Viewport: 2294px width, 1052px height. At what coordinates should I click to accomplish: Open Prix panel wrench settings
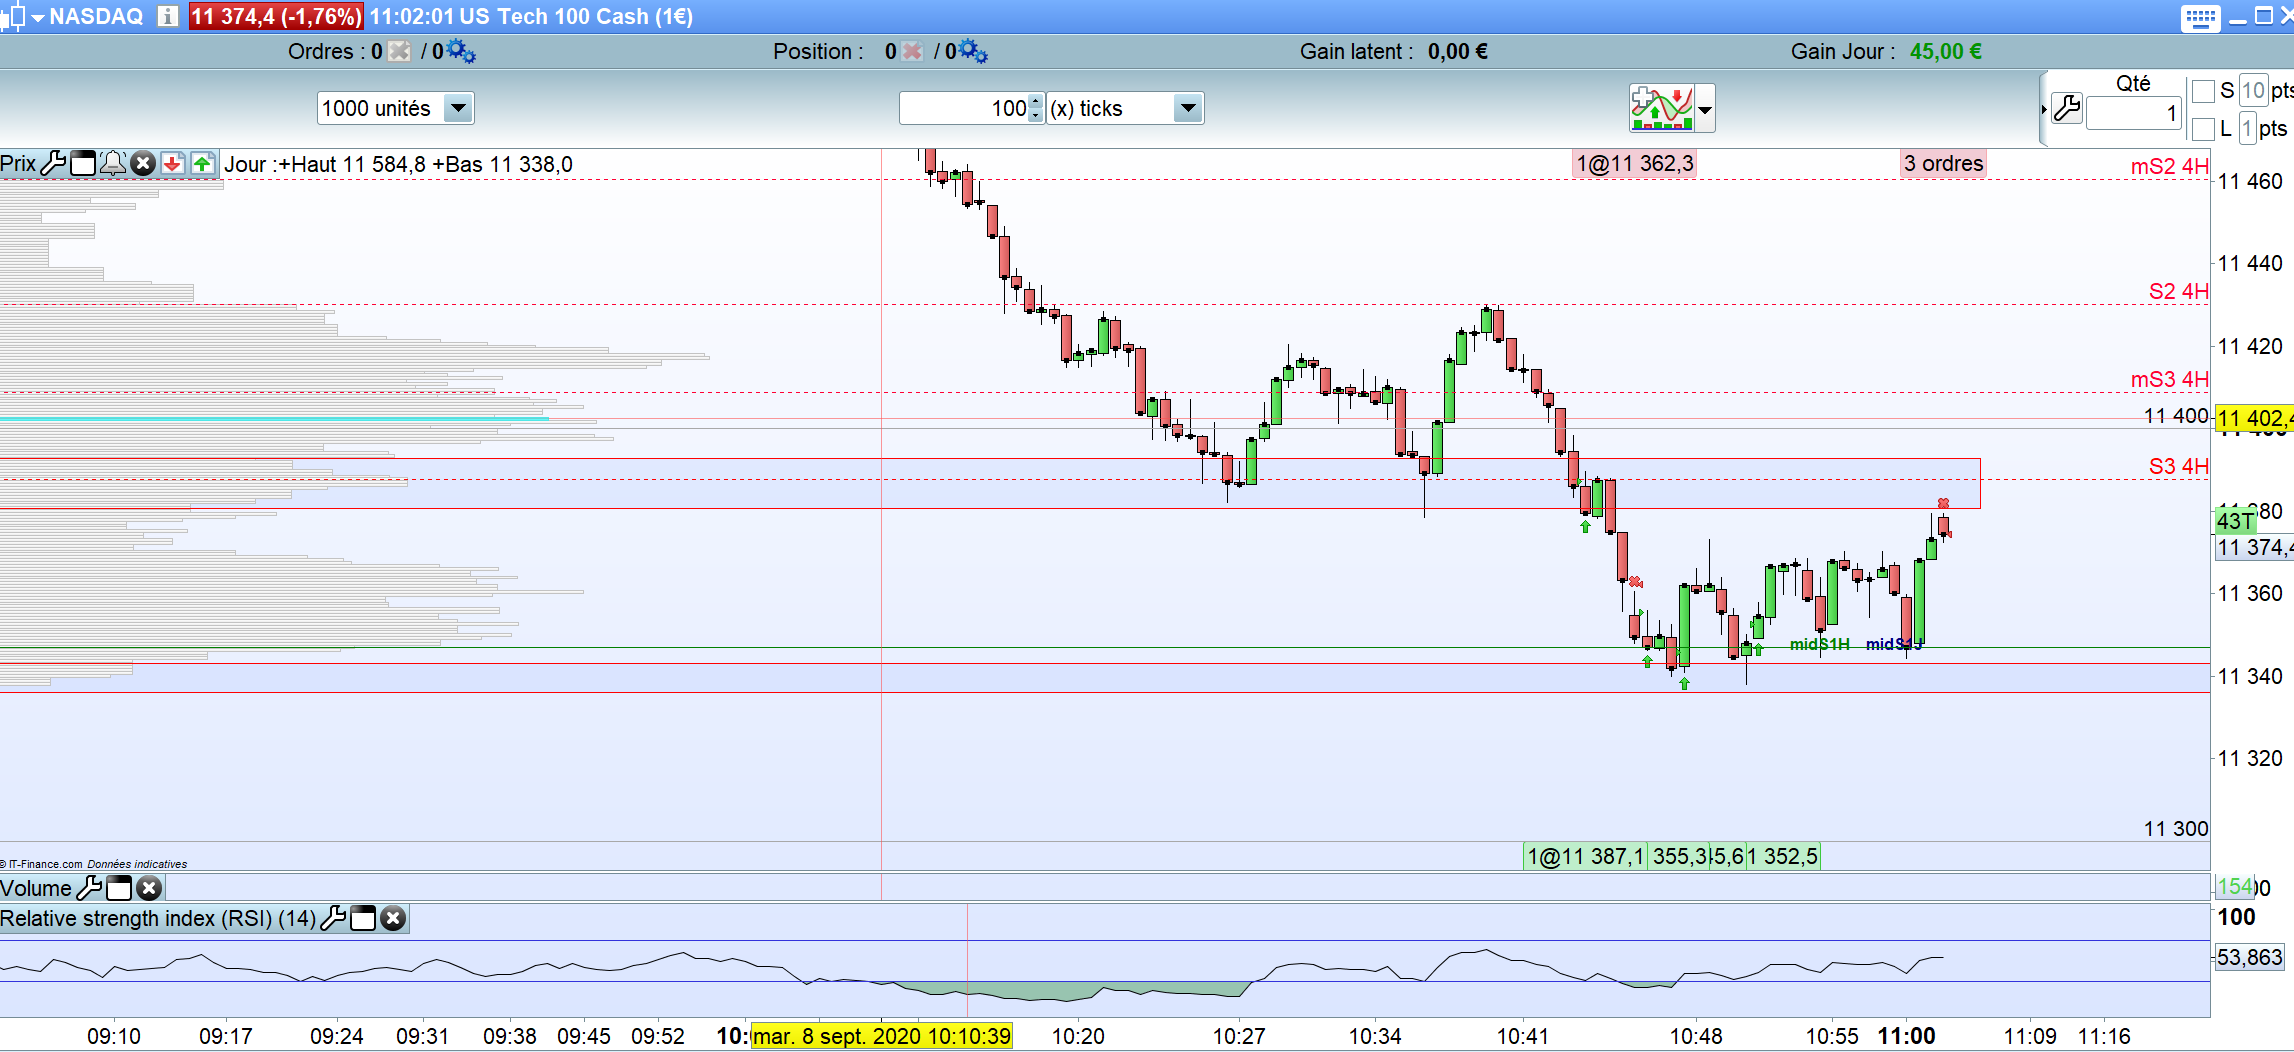(54, 163)
